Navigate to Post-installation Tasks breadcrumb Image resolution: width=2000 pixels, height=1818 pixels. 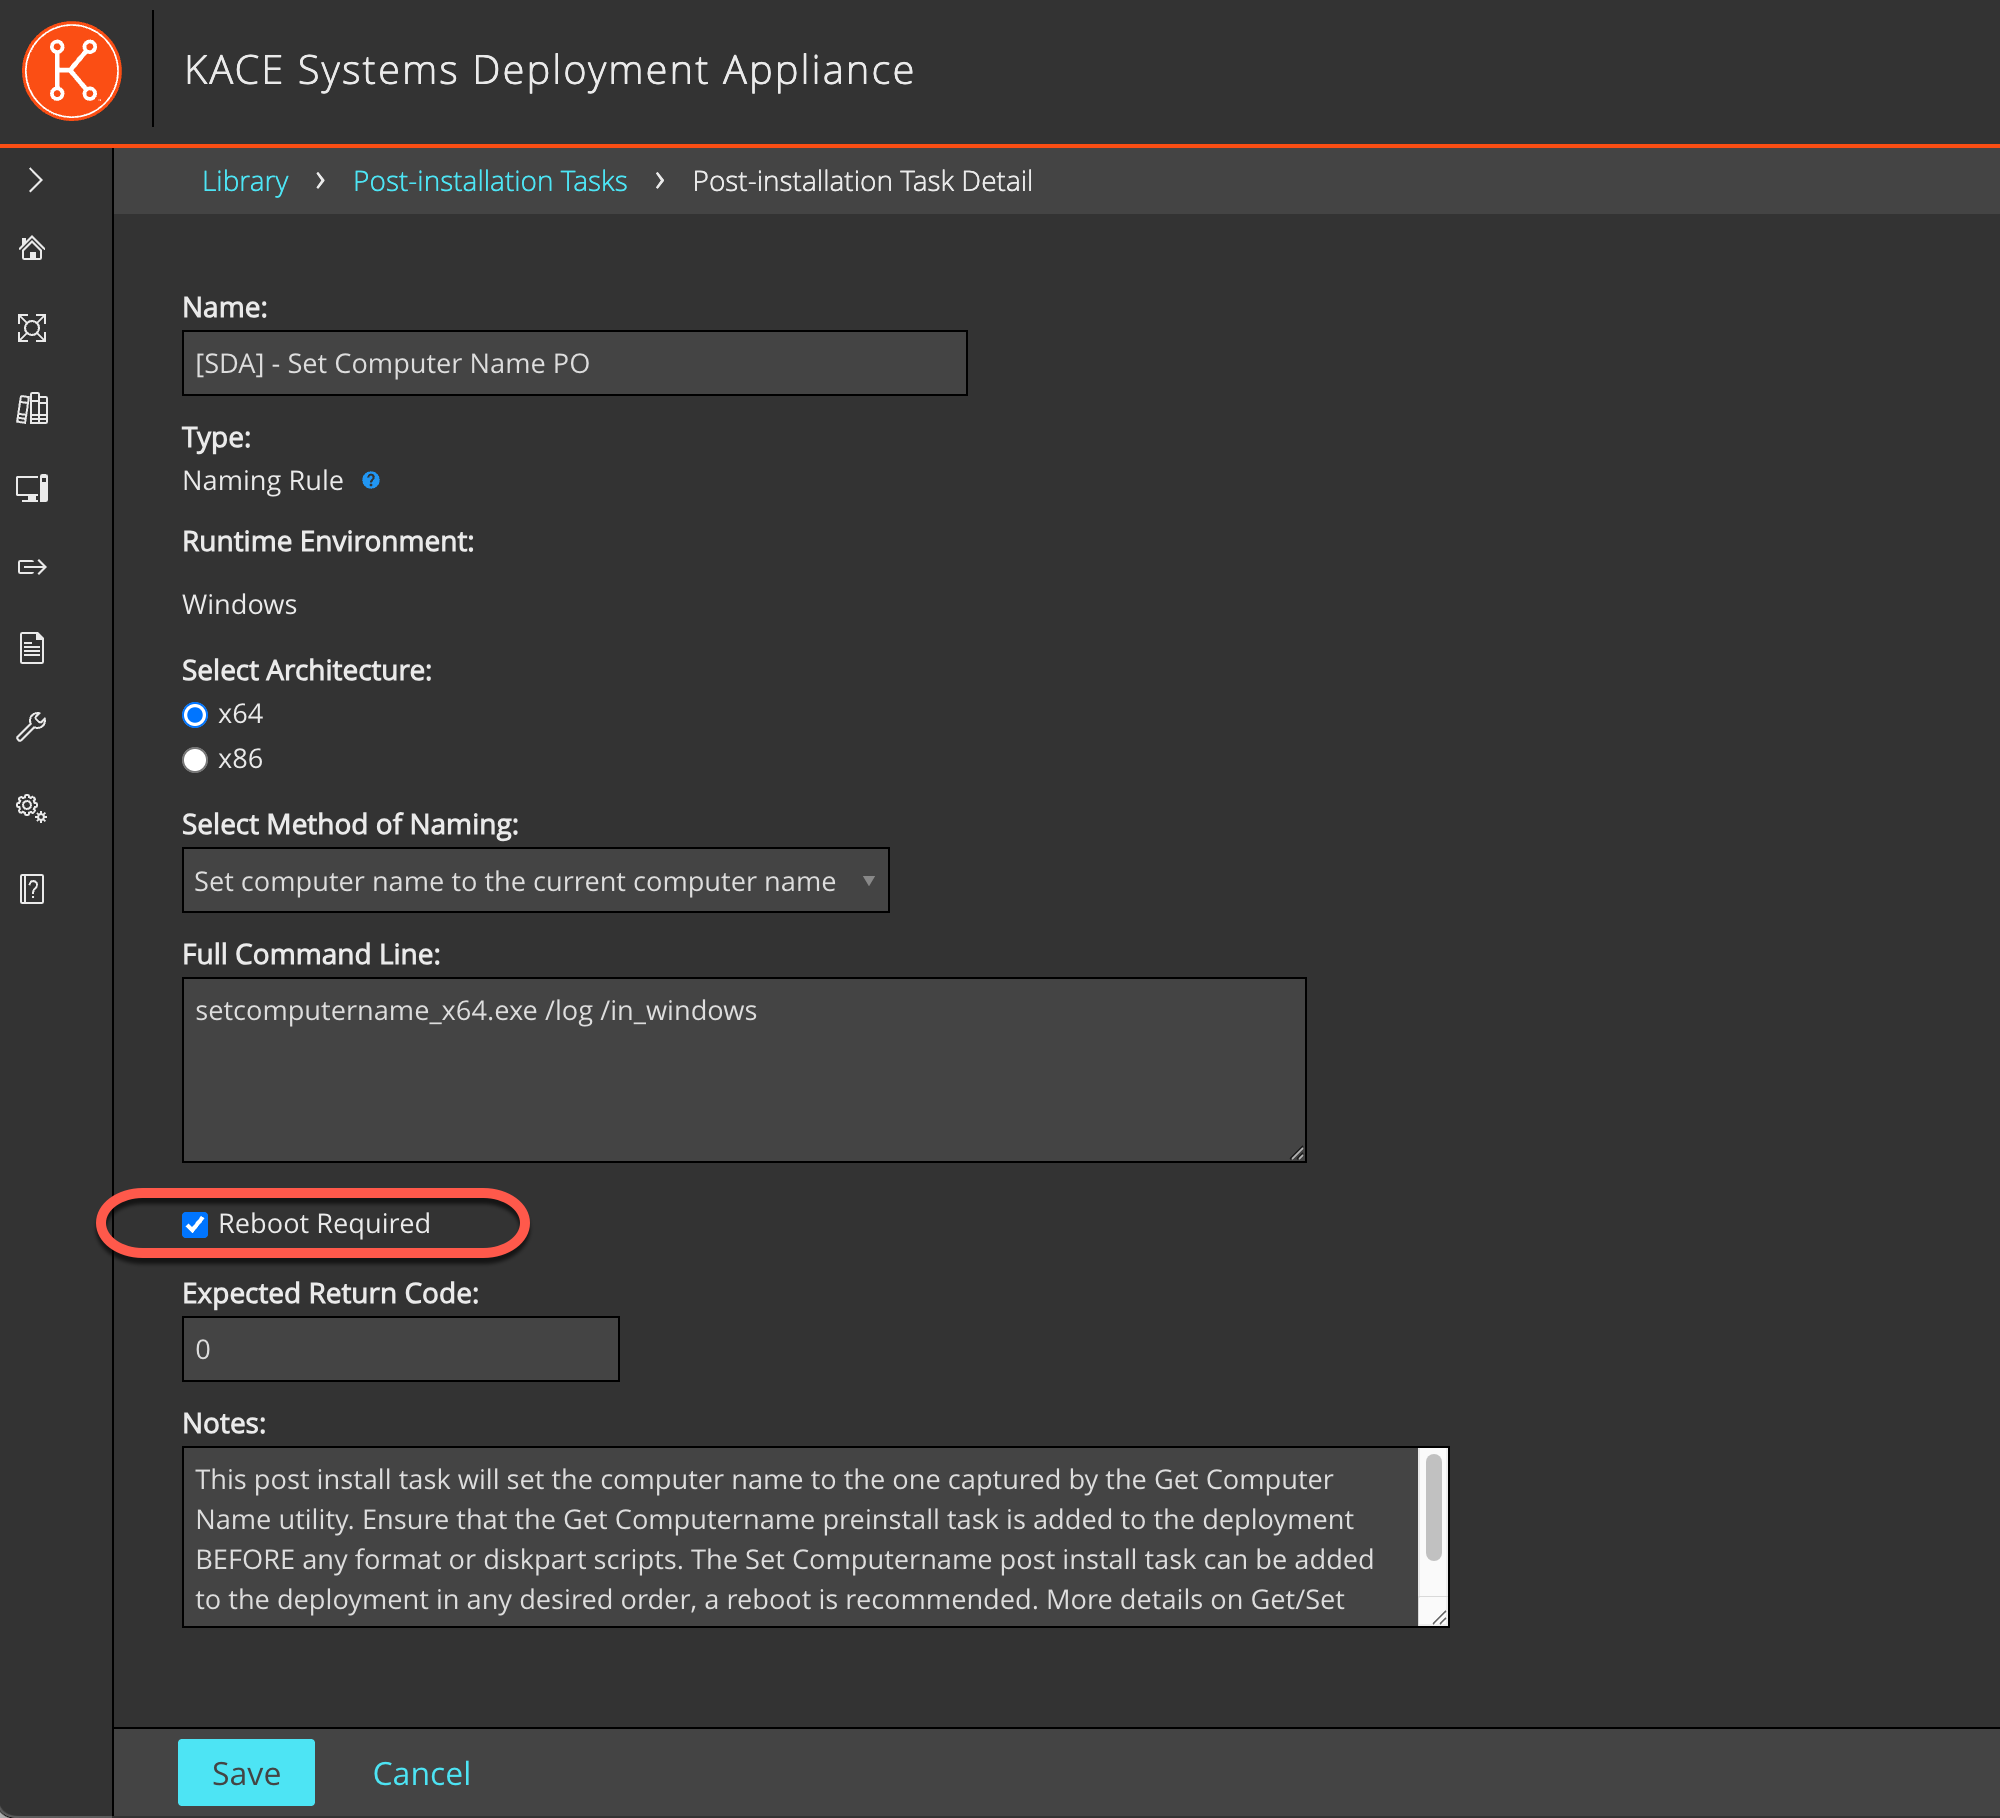point(489,181)
